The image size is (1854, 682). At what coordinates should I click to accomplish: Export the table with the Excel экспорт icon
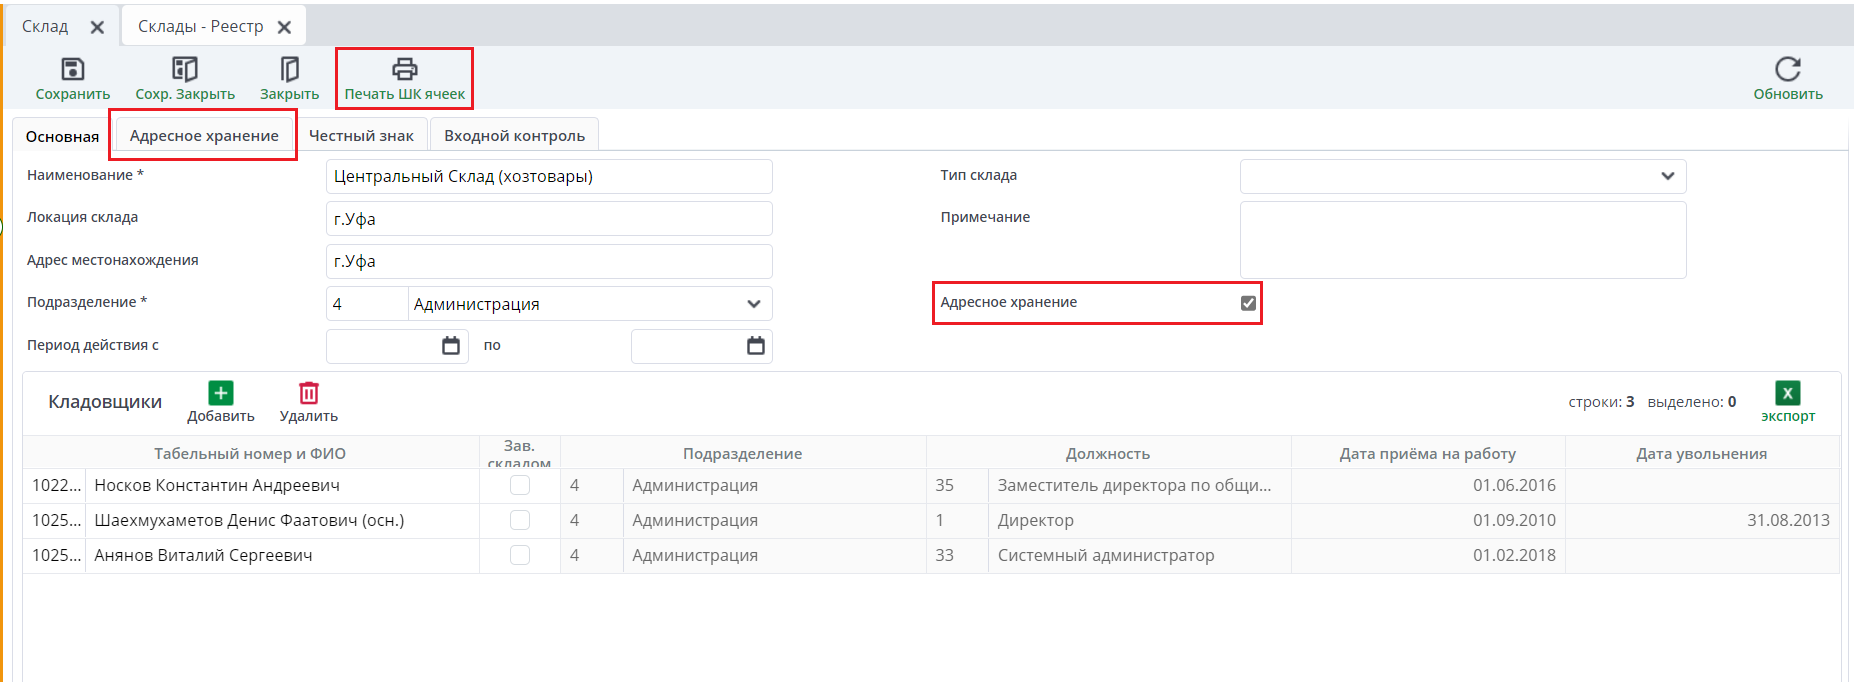click(1787, 393)
